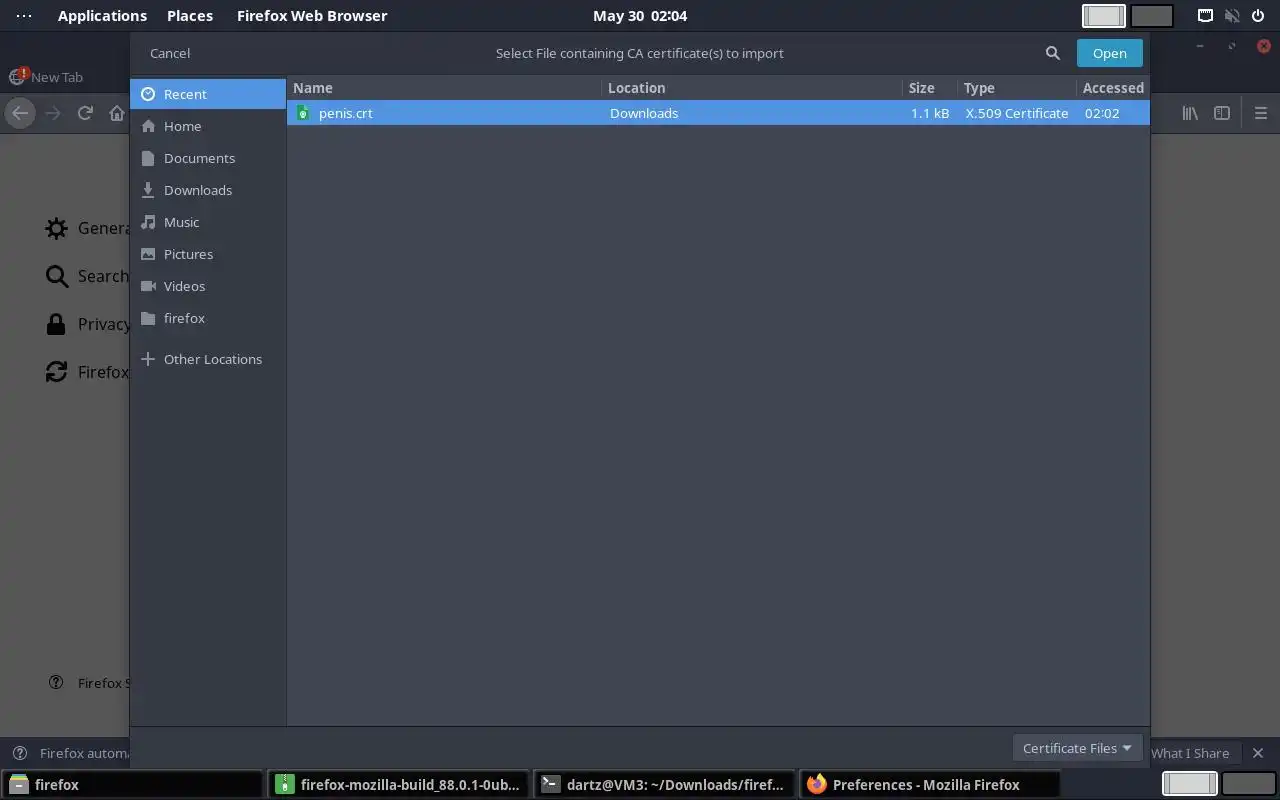1280x800 pixels.
Task: Open Pictures folder in sidebar
Action: (x=207, y=254)
